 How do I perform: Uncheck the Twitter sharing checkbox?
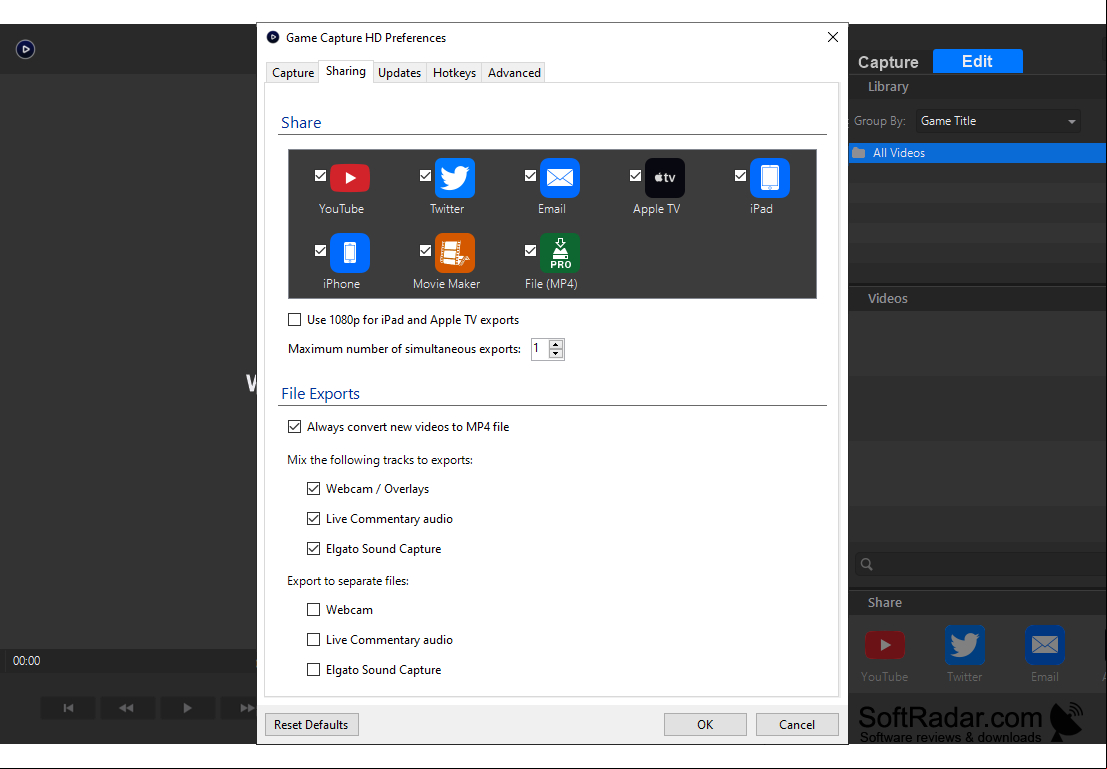coord(425,176)
